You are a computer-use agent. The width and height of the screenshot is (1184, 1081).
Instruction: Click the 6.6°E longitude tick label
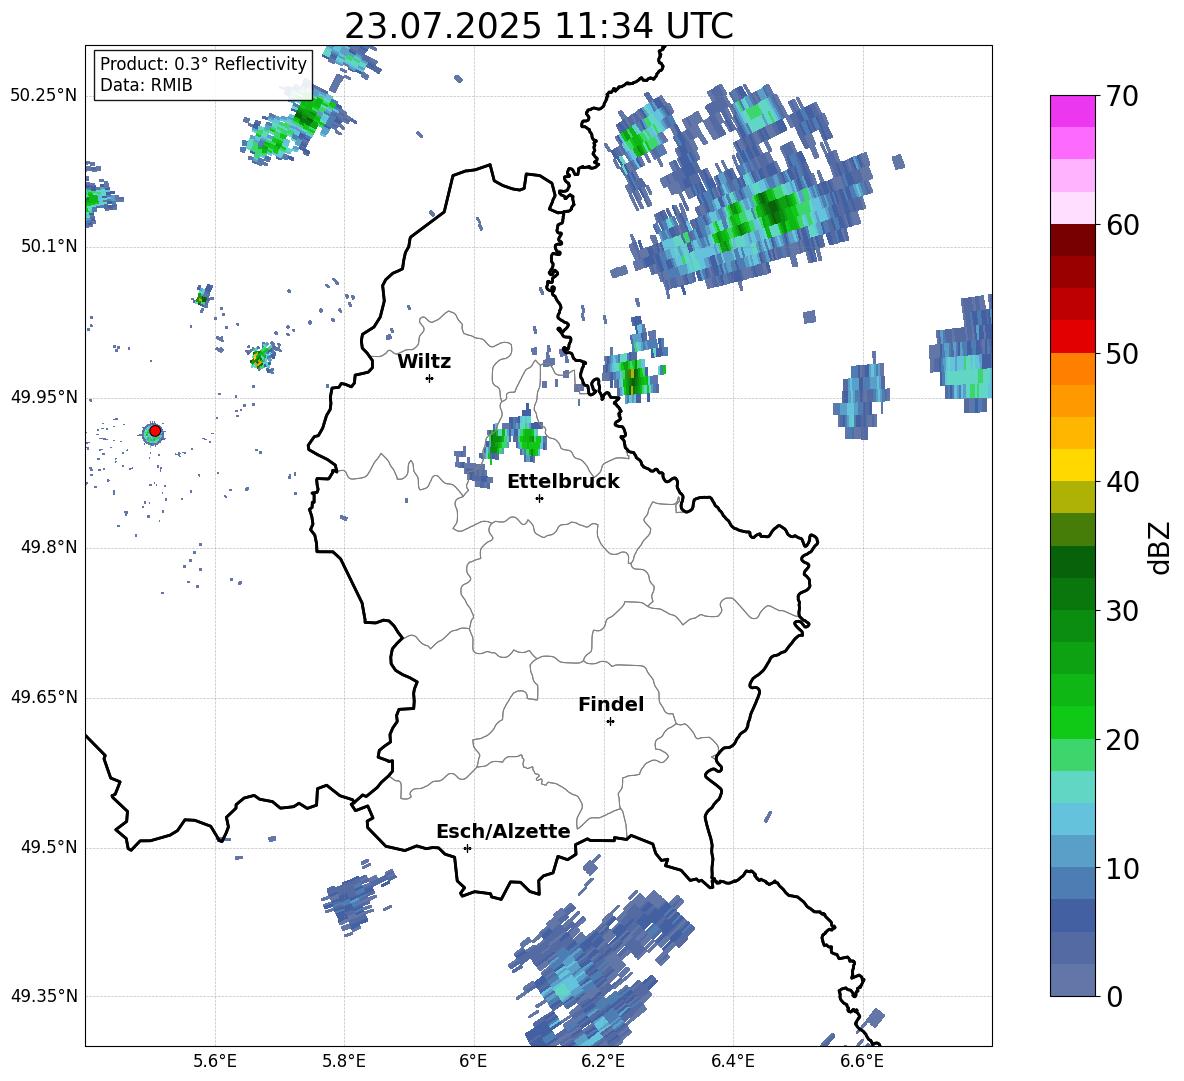pos(862,1061)
